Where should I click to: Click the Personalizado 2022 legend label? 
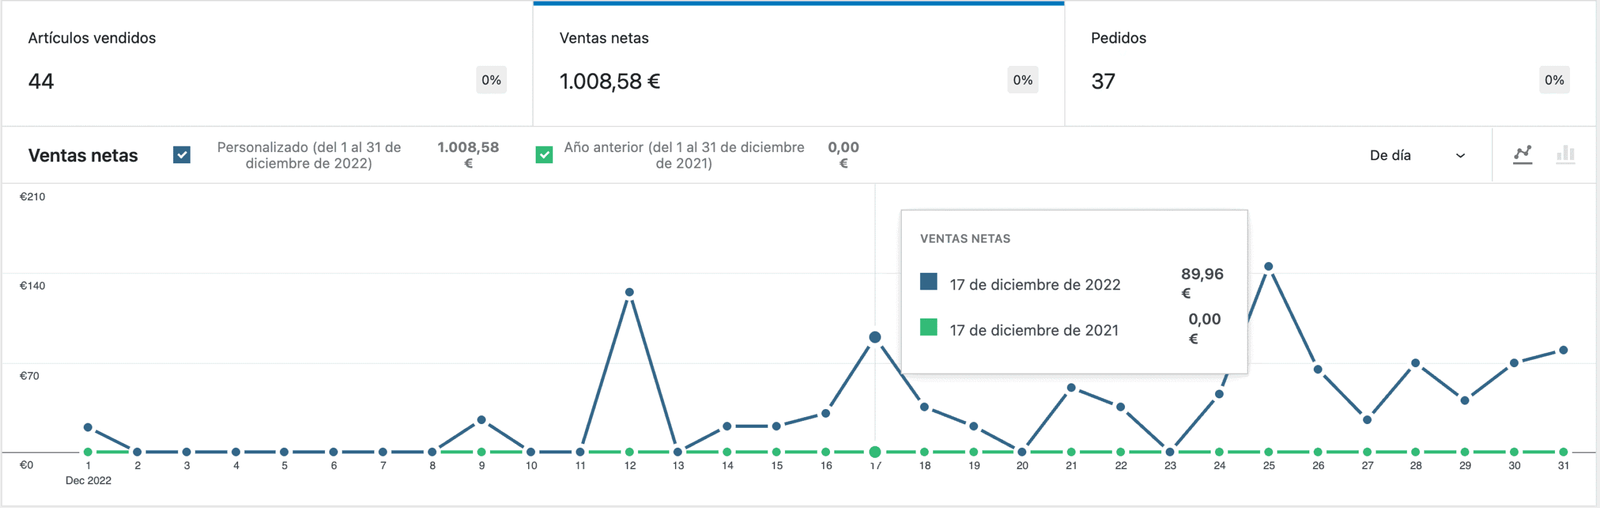tap(309, 155)
